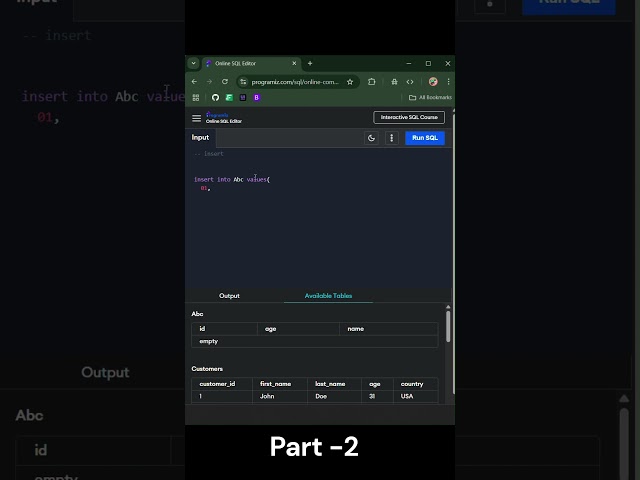Open the hamburger menu in Programiz header
Viewport: 640px width, 480px height.
[x=197, y=118]
